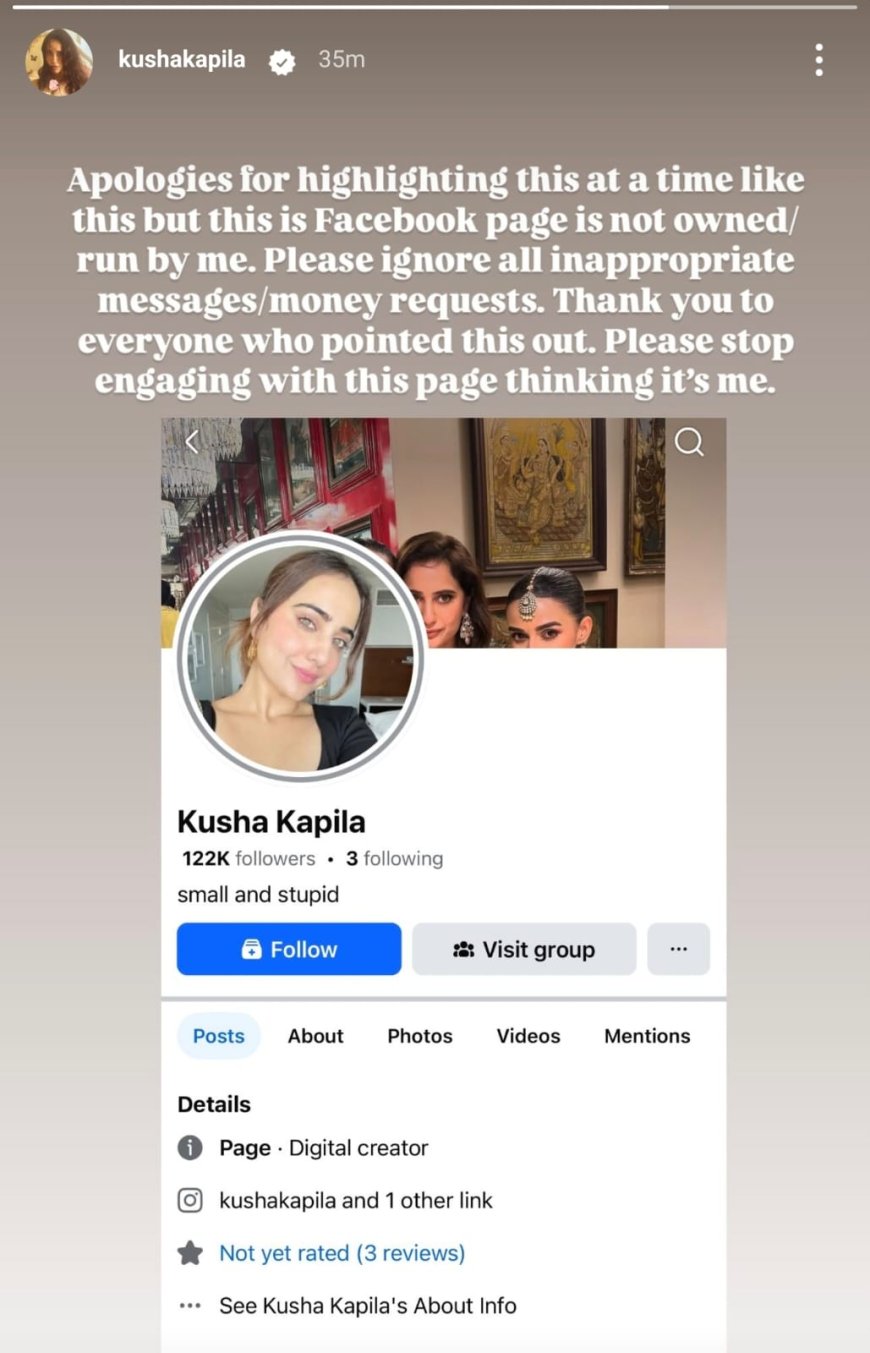The image size is (870, 1353).
Task: Click the Visit group button
Action: [x=524, y=949]
